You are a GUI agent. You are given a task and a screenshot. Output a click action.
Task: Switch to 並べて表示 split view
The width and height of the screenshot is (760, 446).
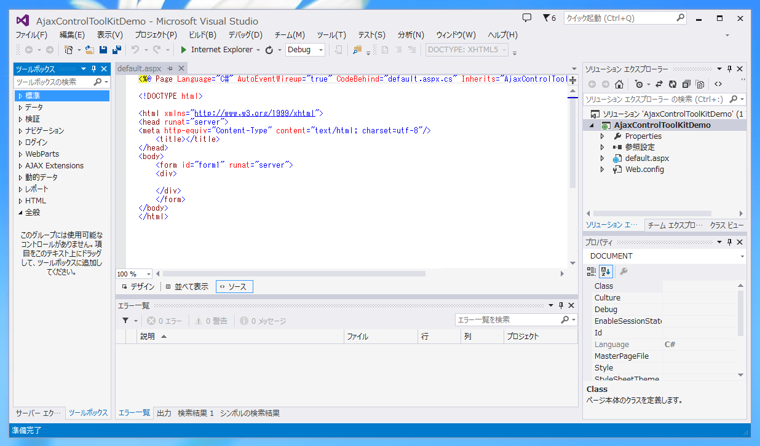pyautogui.click(x=187, y=287)
